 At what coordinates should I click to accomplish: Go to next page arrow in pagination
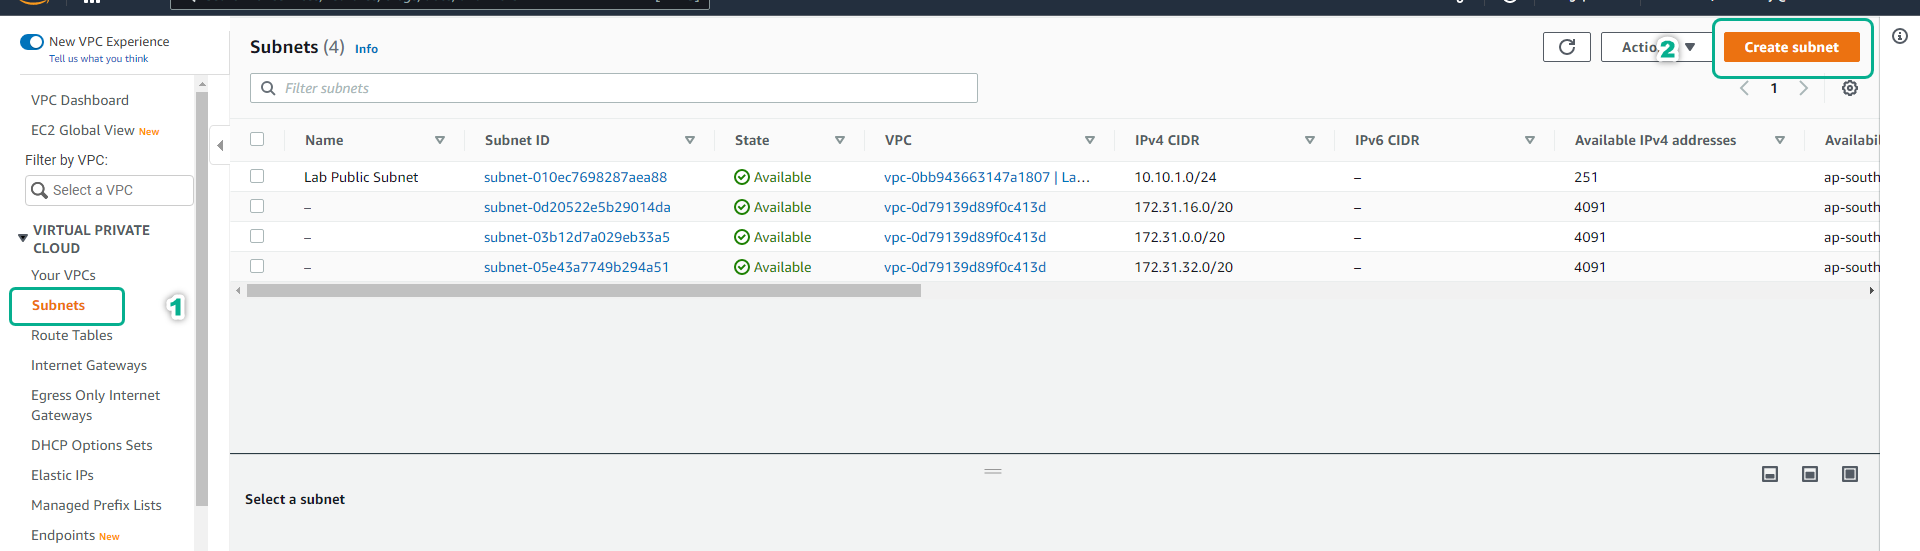1803,88
